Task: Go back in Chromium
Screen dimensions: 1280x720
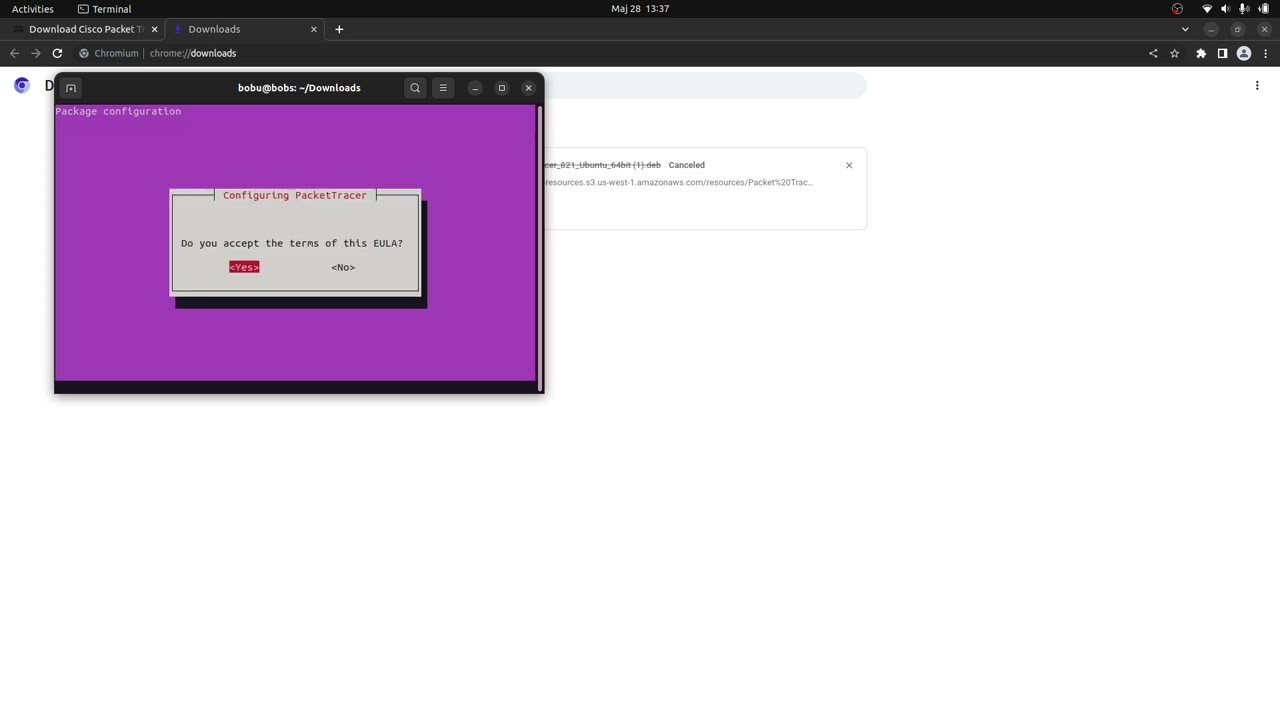Action: pos(15,53)
